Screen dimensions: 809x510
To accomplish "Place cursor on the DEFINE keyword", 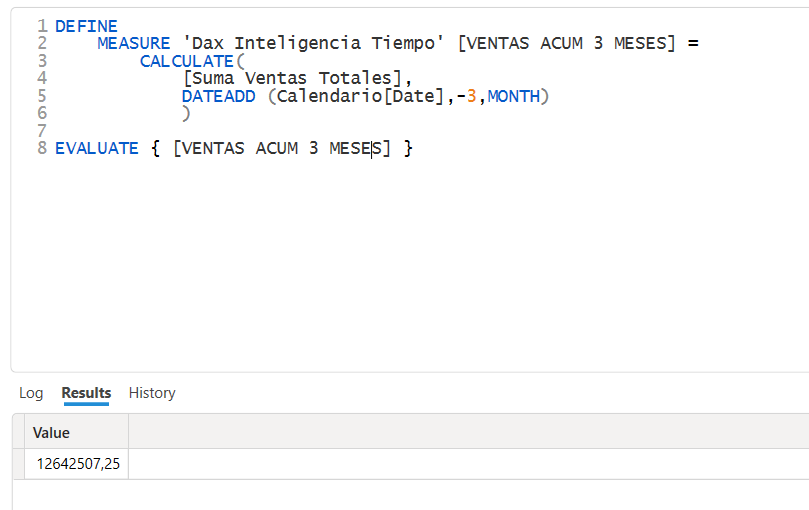I will point(86,26).
